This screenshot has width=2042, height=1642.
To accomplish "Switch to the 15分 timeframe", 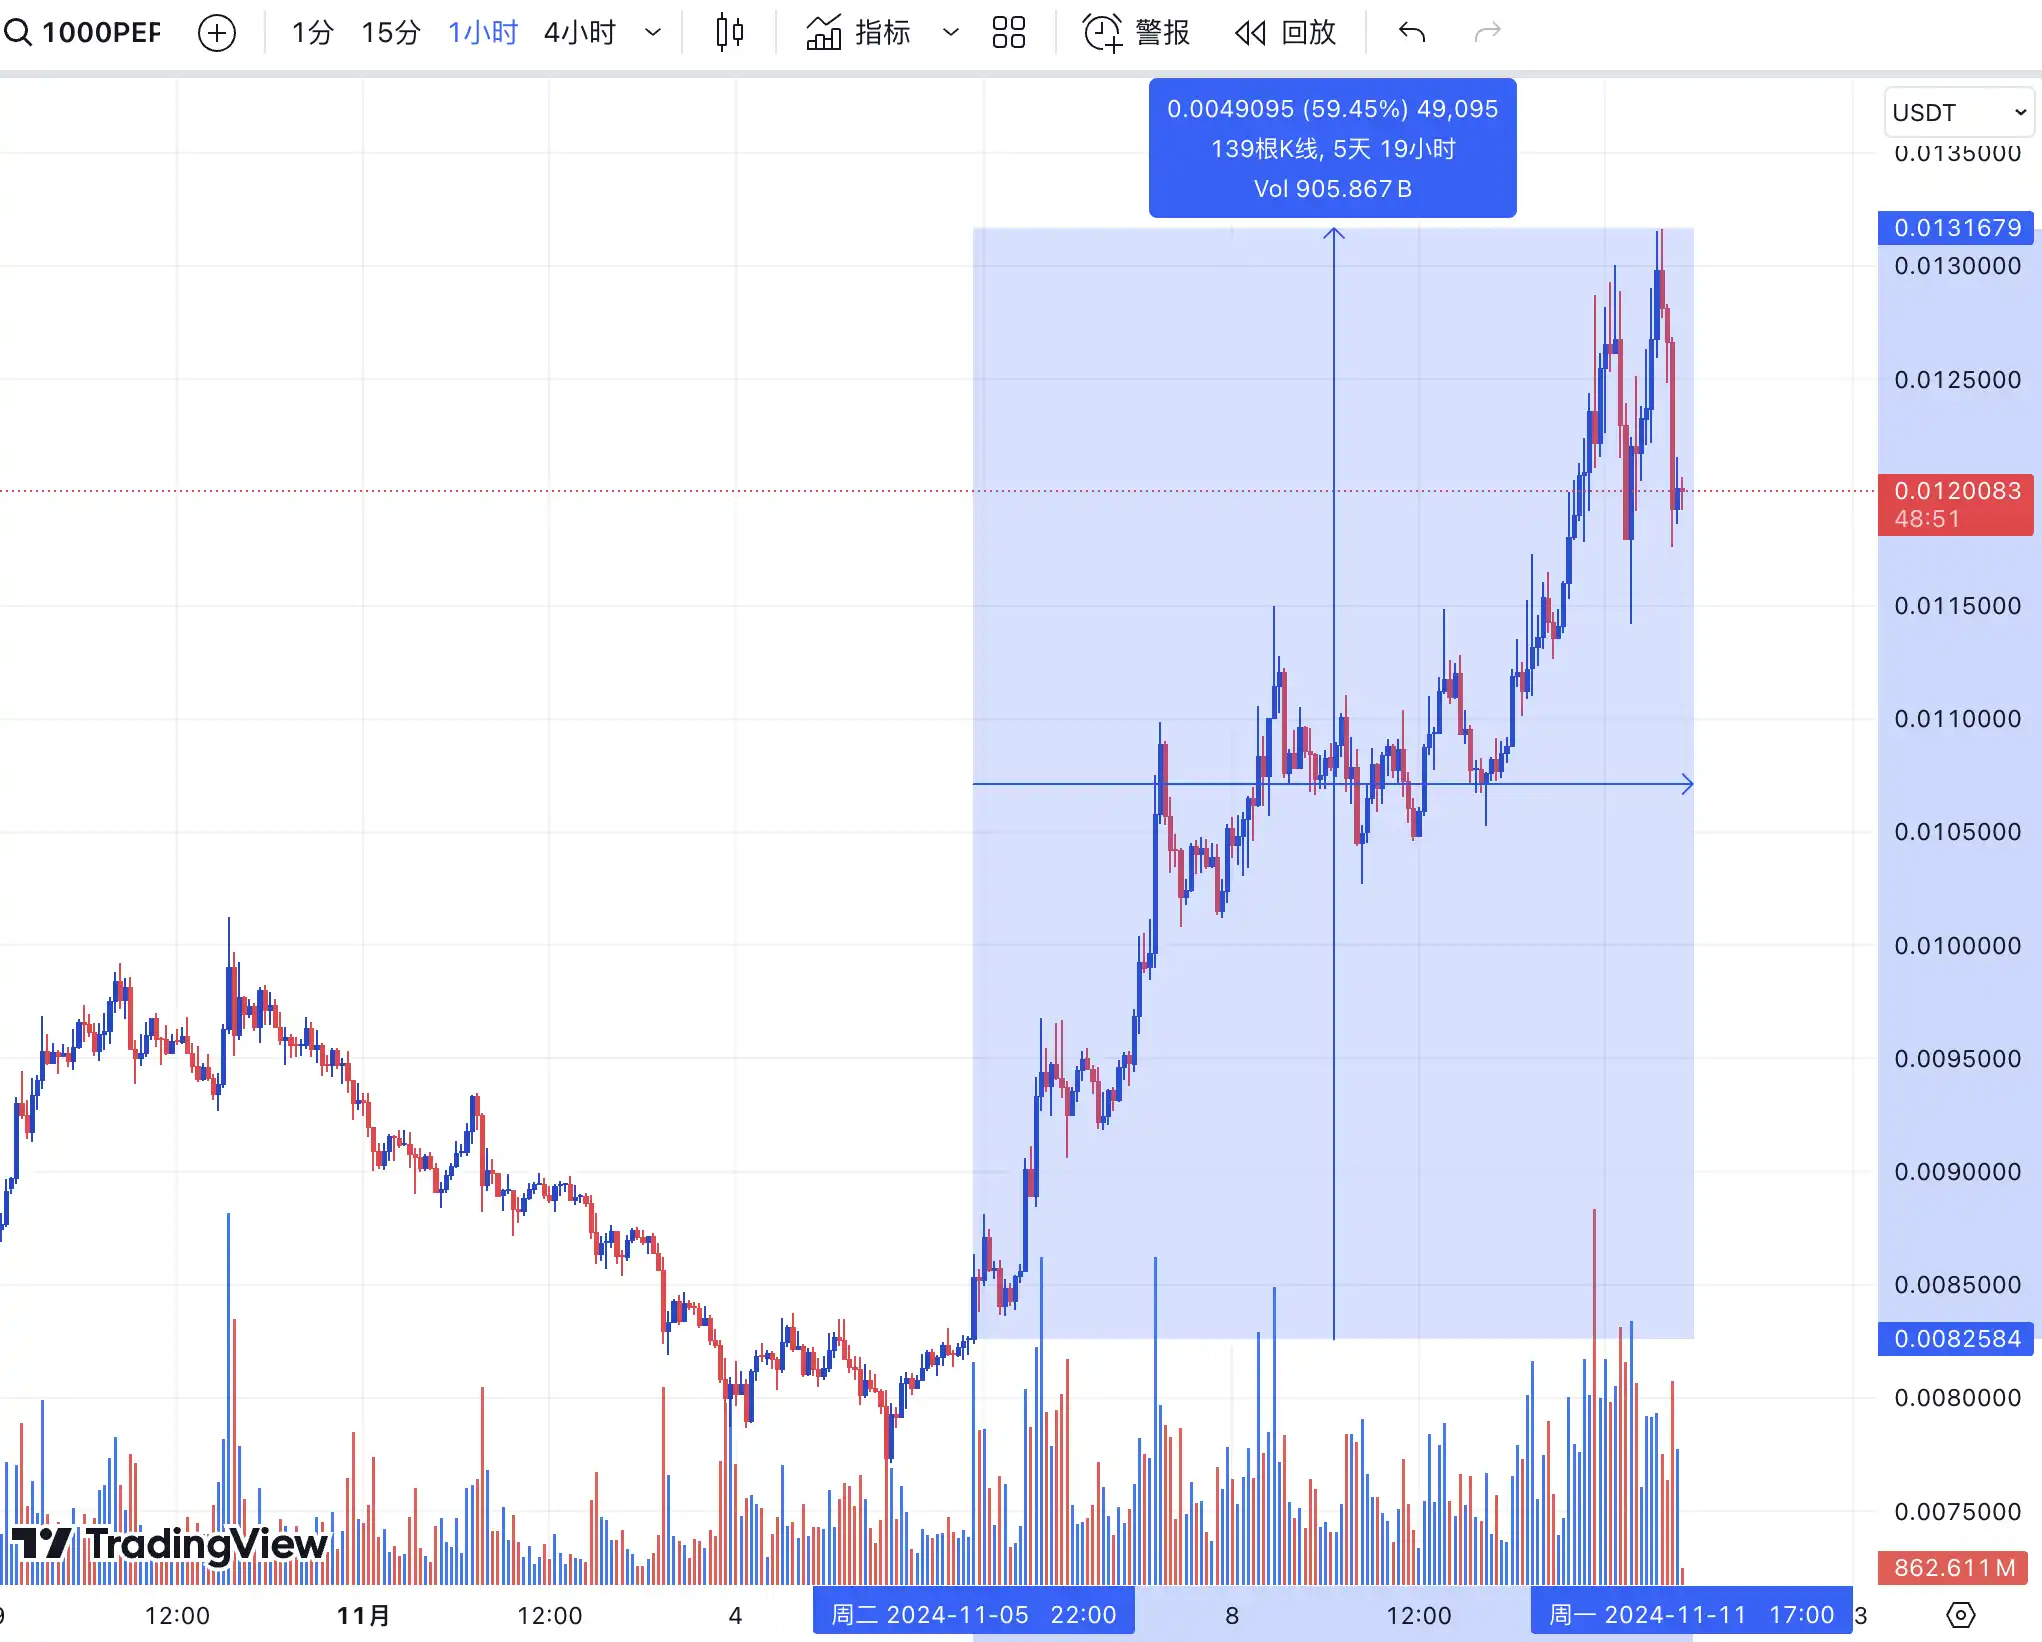I will pyautogui.click(x=390, y=33).
